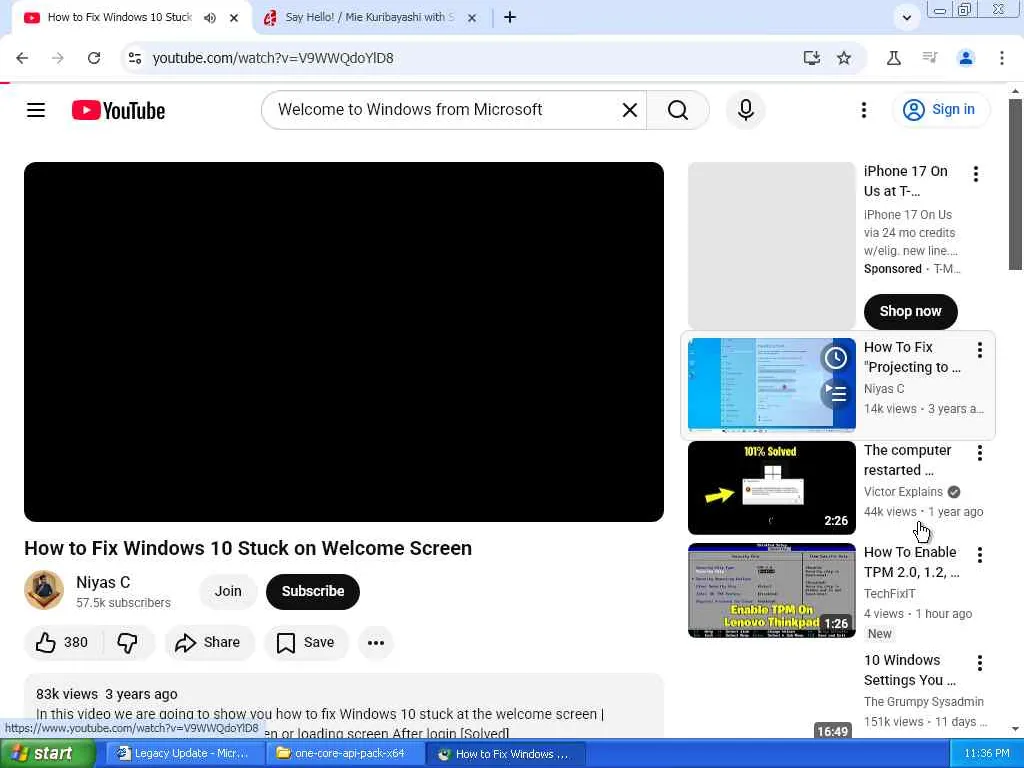
Task: Open the Enable TPM On Lenovo Thinkpad thumbnail
Action: point(771,590)
